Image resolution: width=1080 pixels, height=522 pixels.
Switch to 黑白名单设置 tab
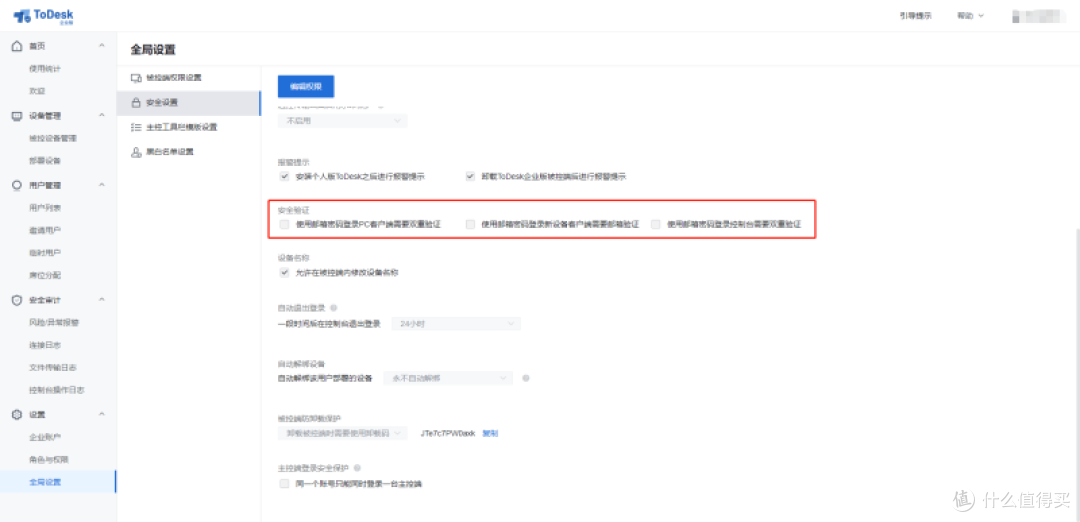[189, 152]
